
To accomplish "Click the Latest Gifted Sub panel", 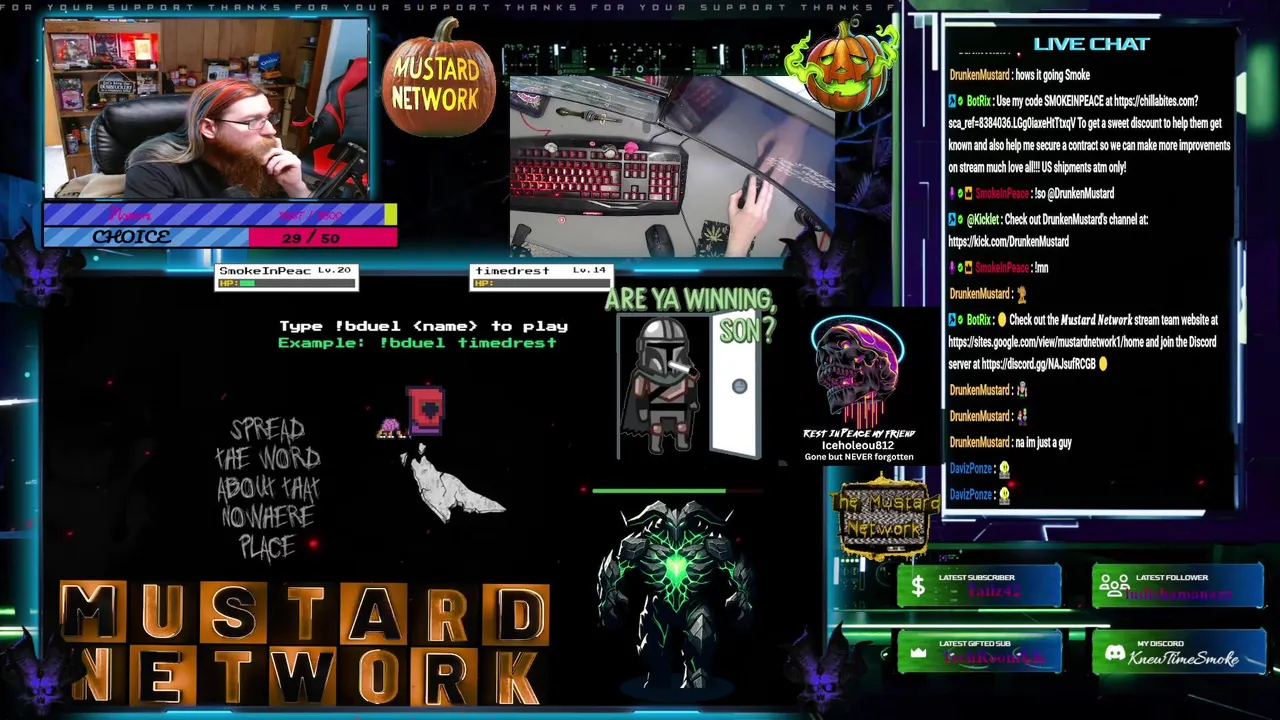I will (x=979, y=652).
